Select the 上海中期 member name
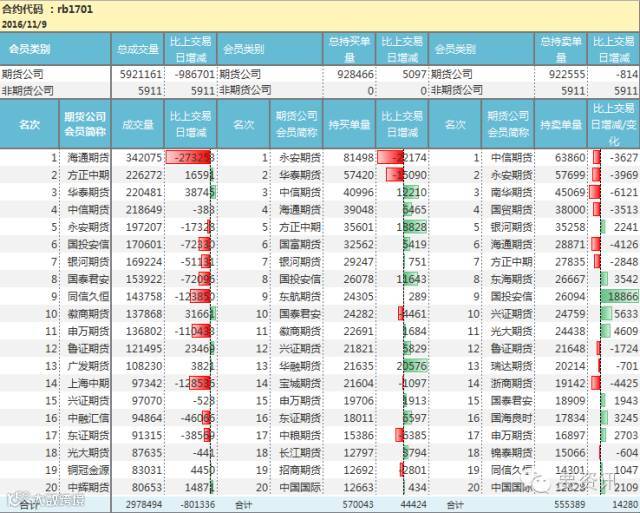640x513 pixels. click(88, 383)
